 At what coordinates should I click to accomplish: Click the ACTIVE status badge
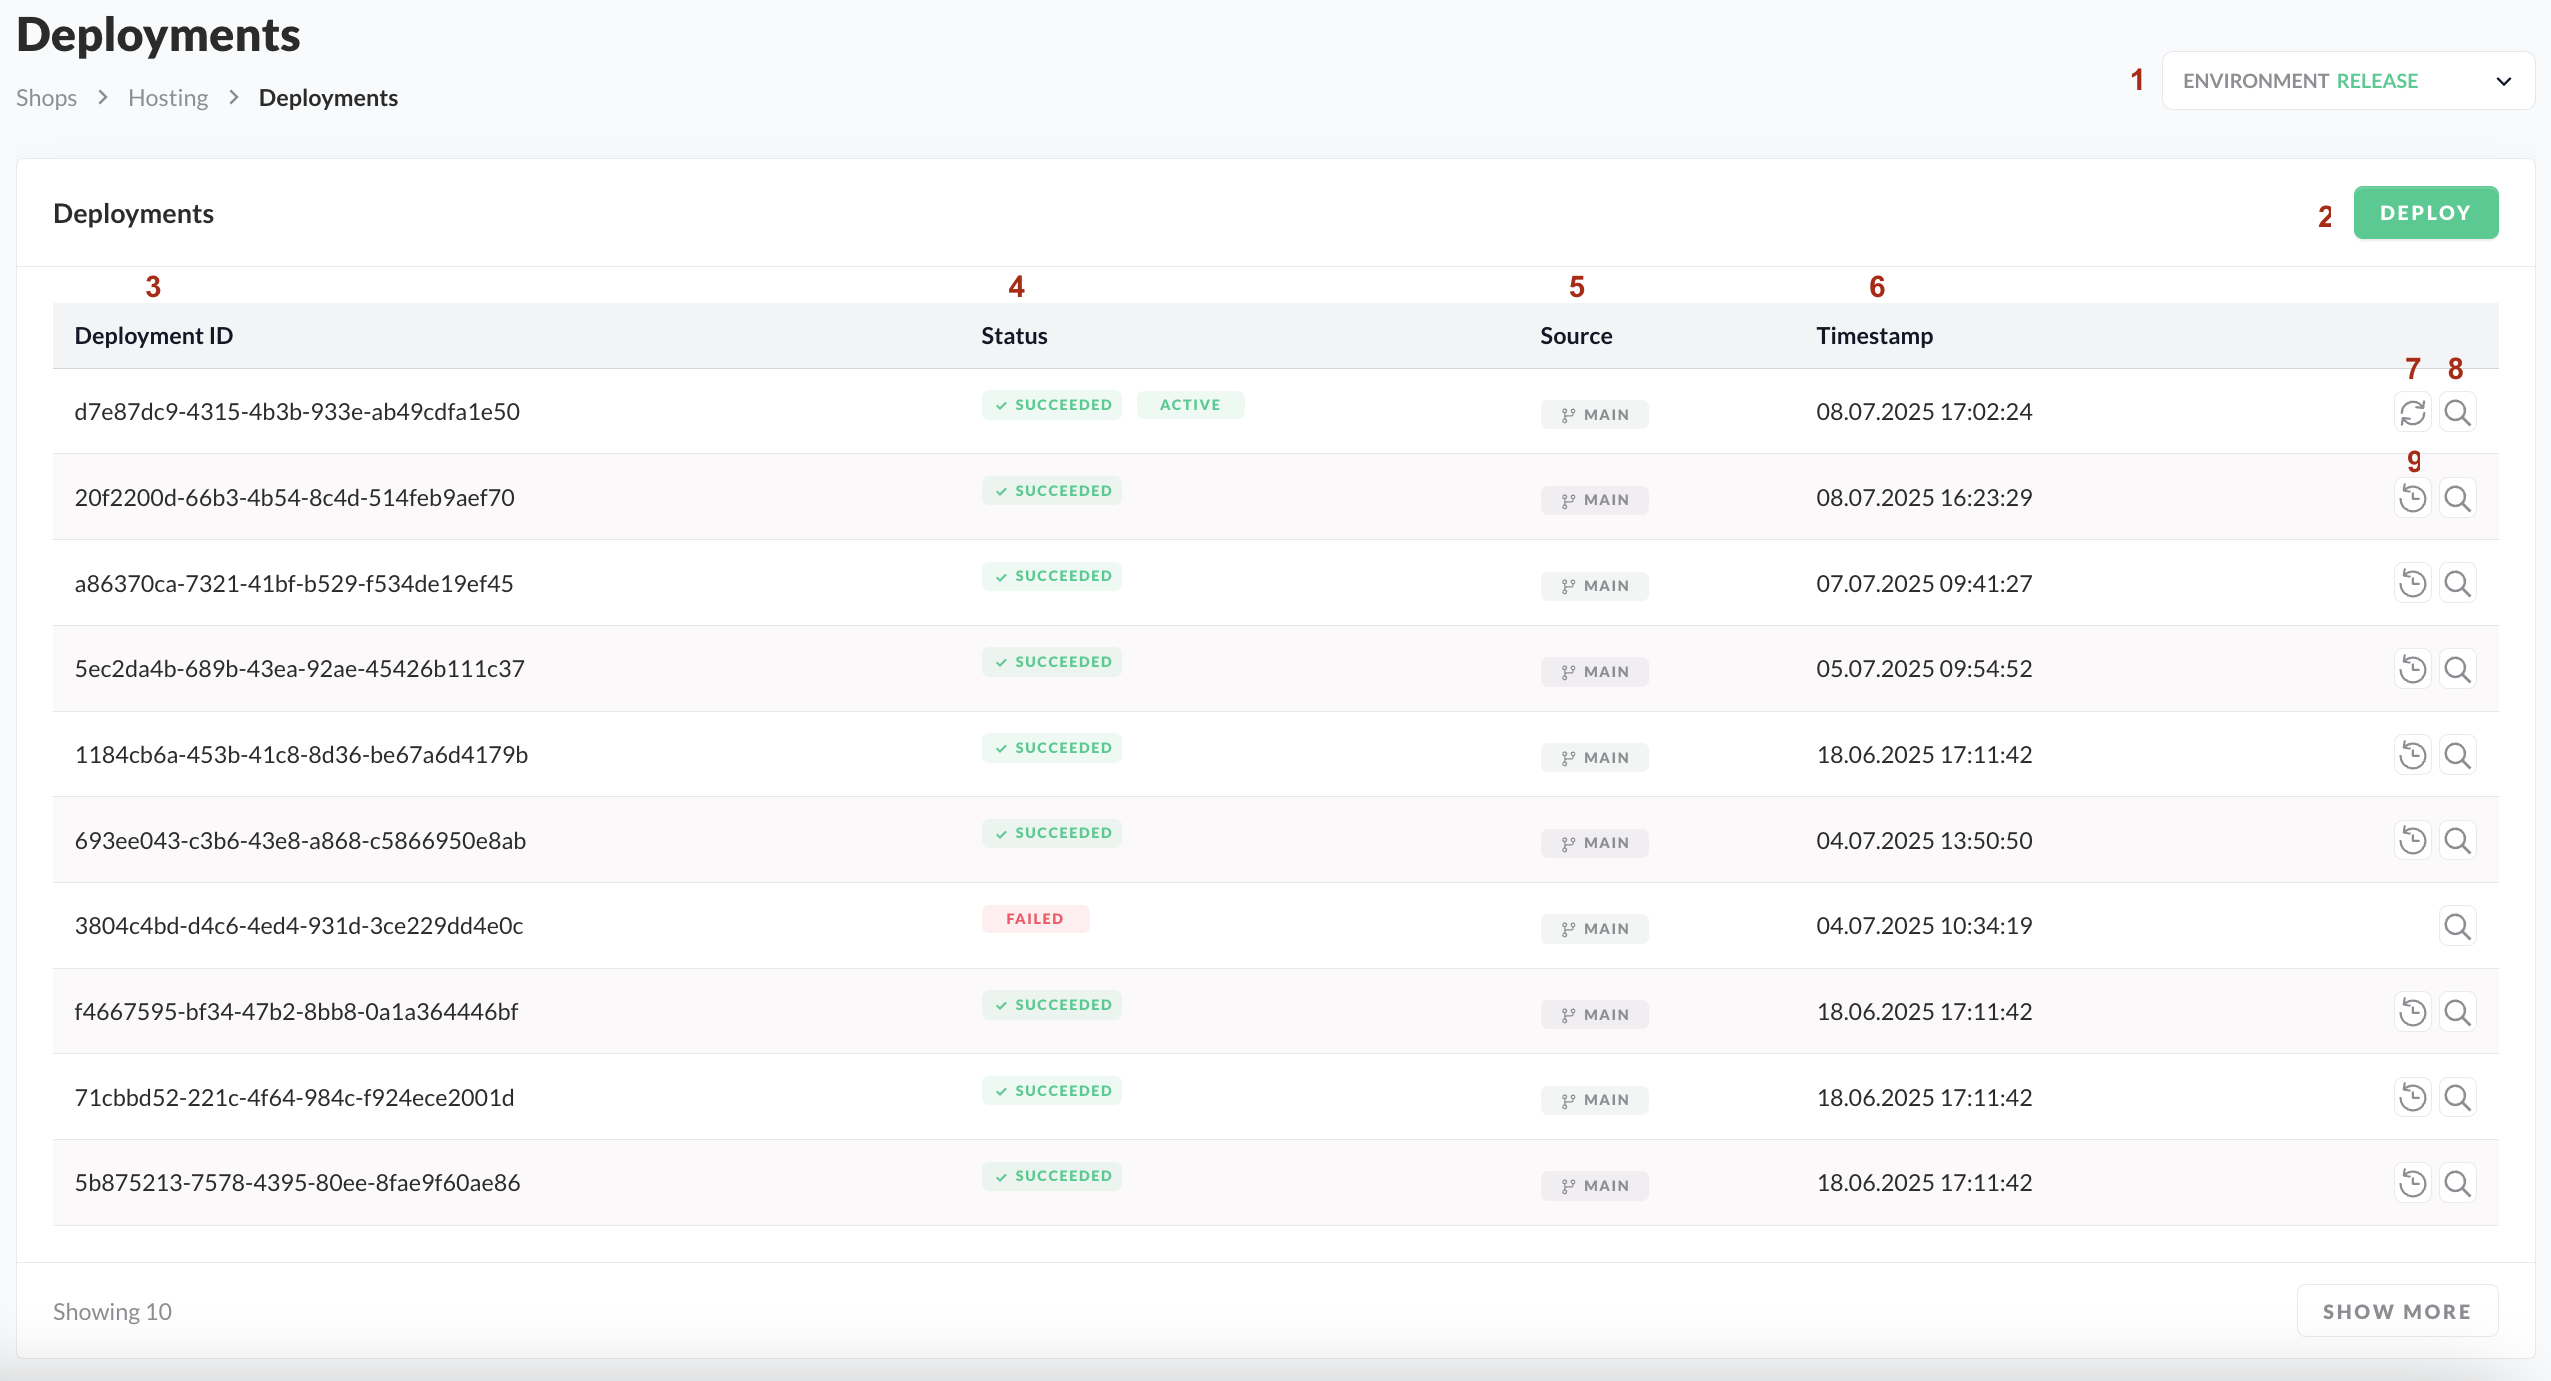coord(1190,405)
